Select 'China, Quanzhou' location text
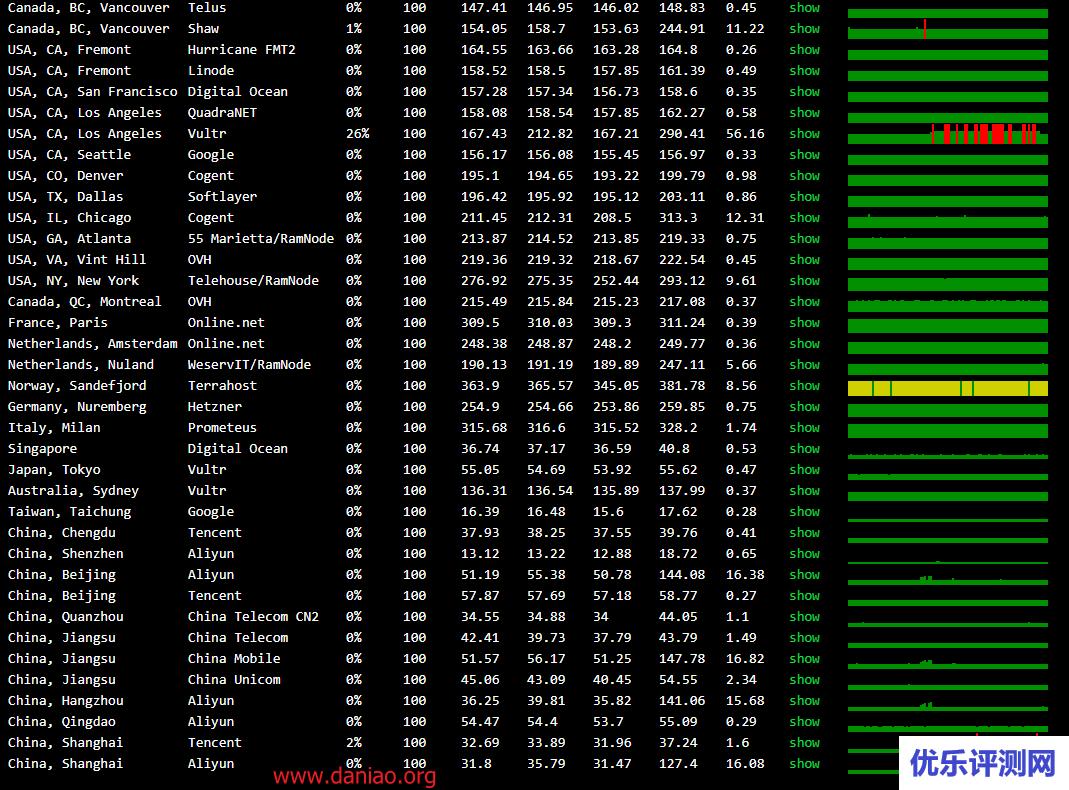 [x=65, y=616]
